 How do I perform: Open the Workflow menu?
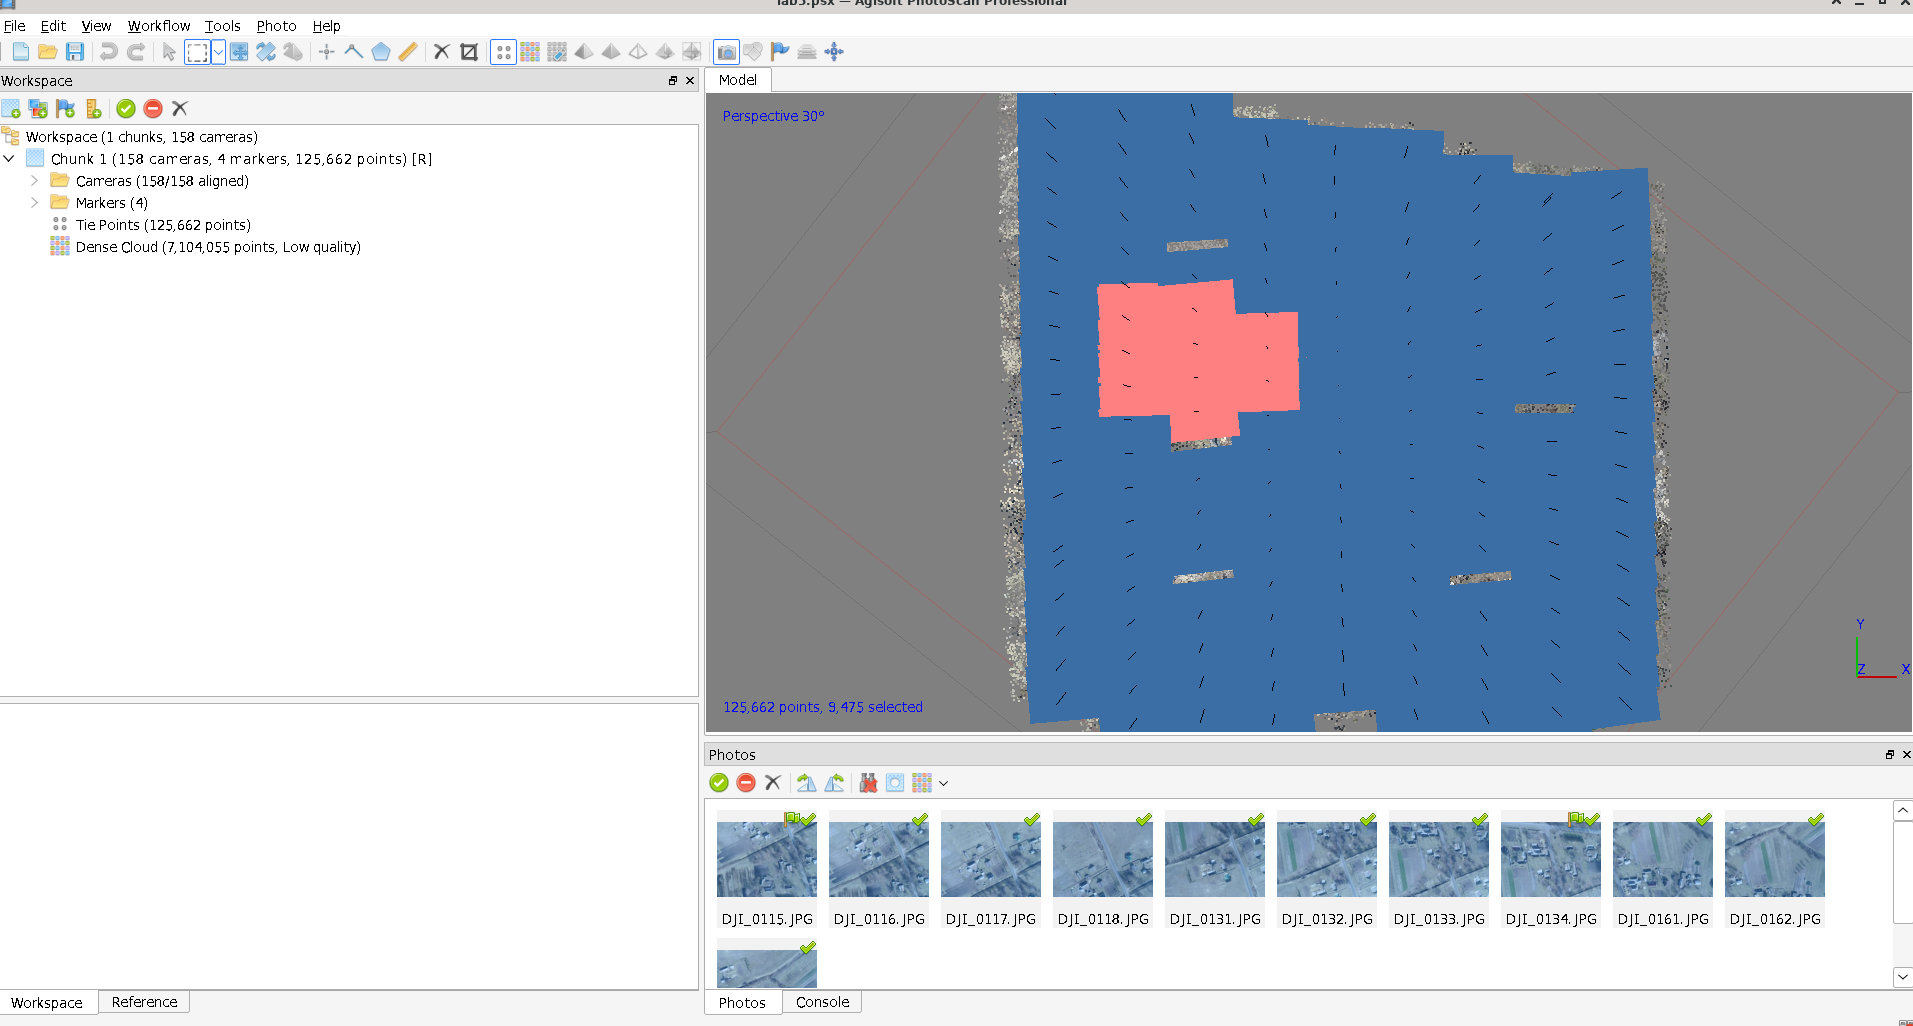158,26
